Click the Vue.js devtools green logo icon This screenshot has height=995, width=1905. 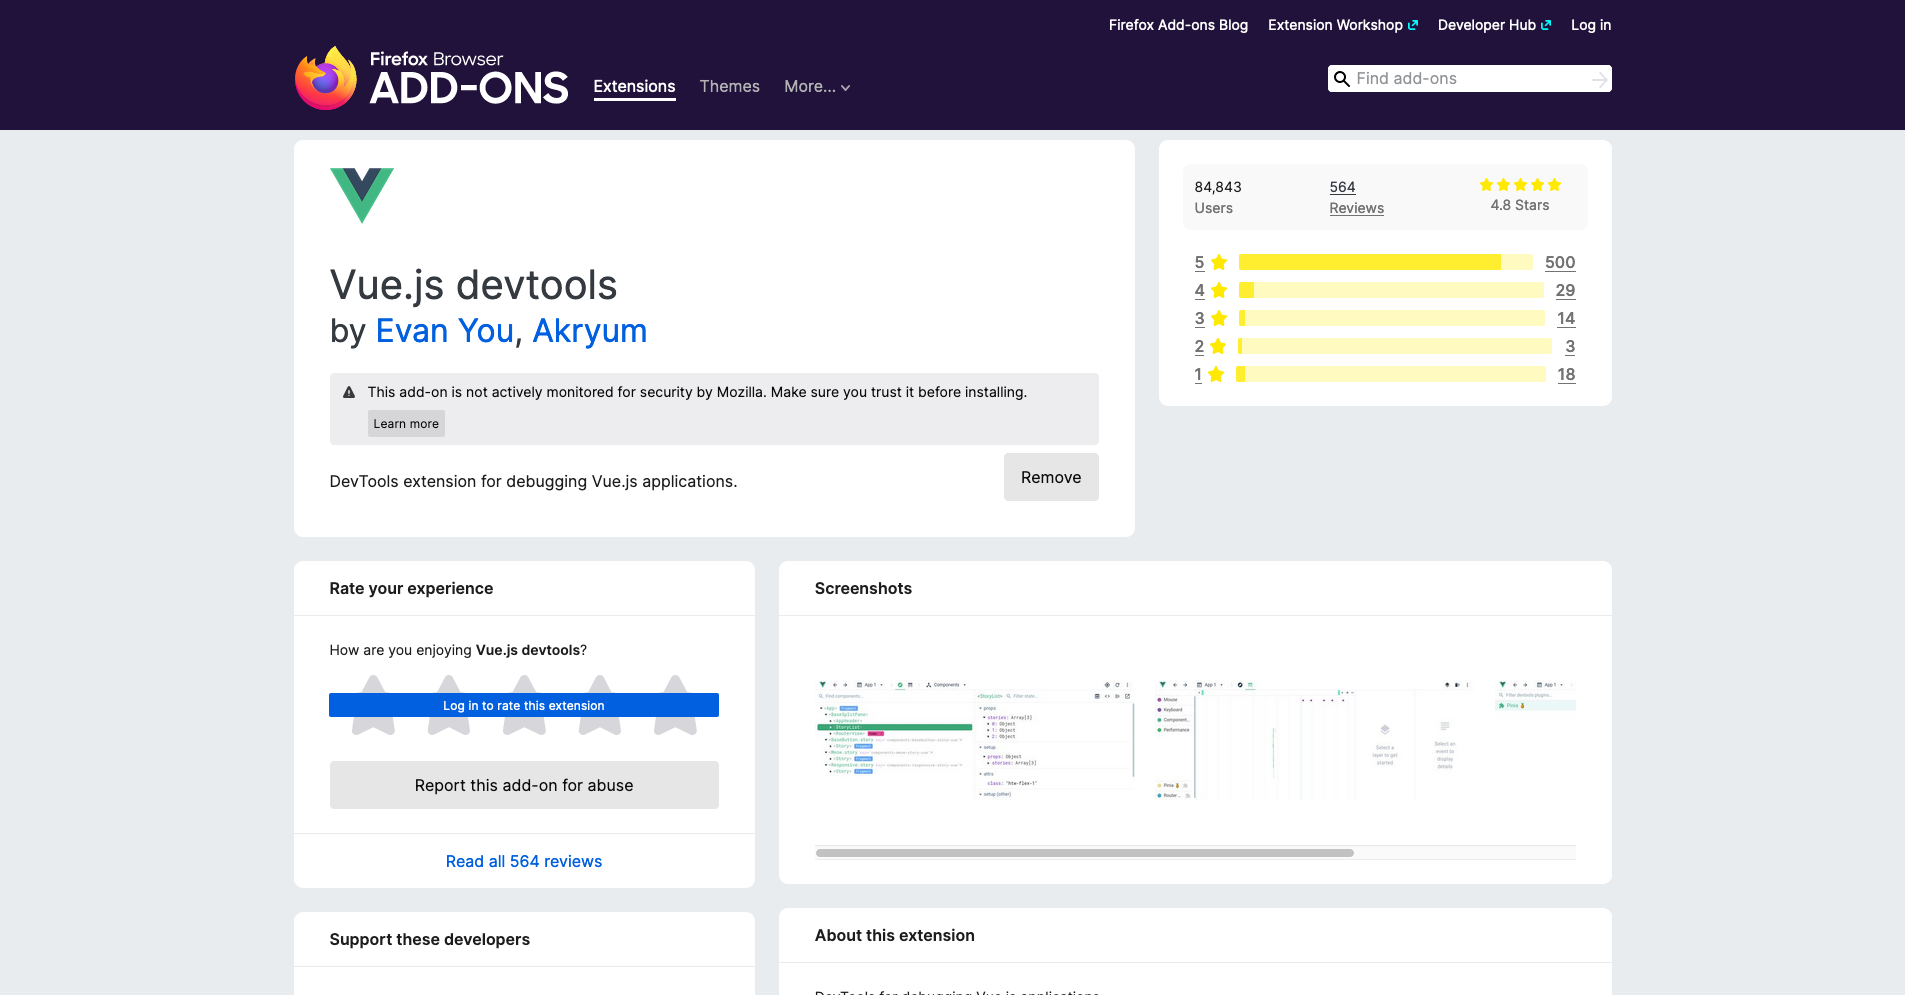(x=361, y=195)
